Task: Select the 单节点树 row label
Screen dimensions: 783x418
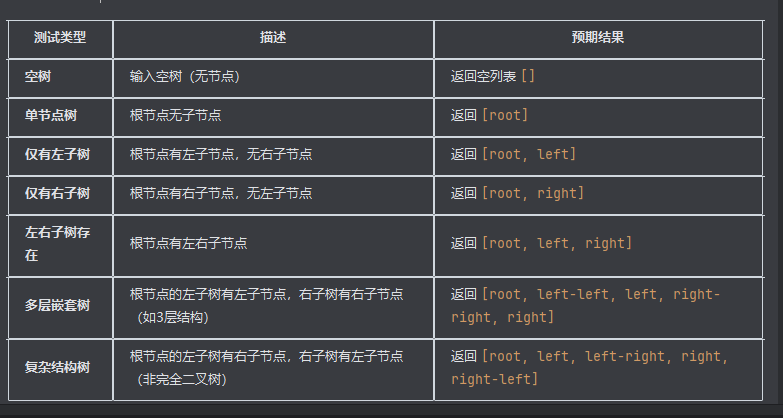Action: pyautogui.click(x=52, y=115)
